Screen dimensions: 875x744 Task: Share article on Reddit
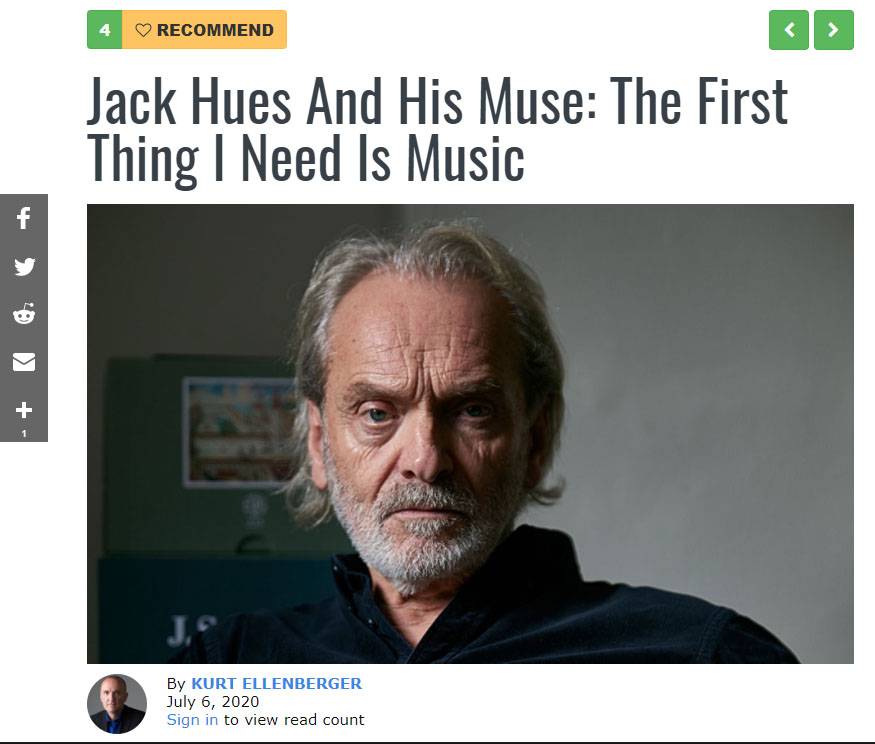pos(23,314)
